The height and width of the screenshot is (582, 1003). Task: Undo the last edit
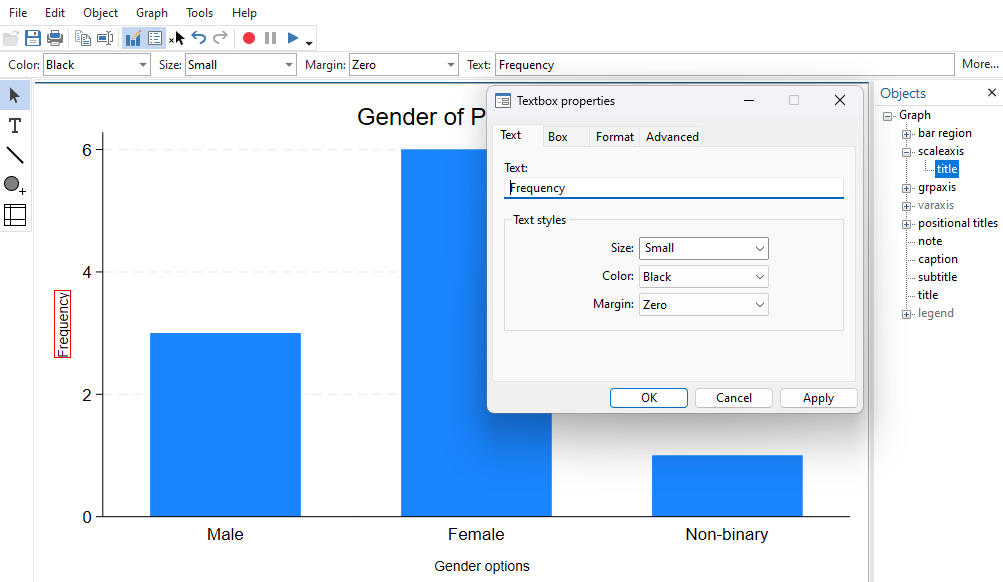pos(199,38)
